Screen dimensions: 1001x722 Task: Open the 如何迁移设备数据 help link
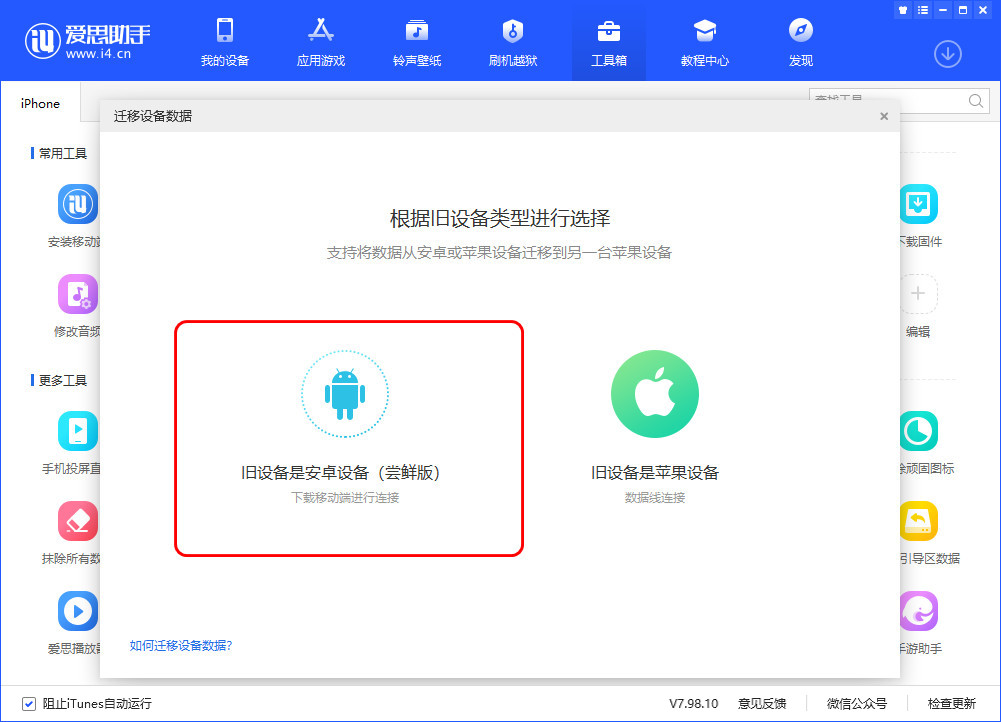tap(180, 646)
